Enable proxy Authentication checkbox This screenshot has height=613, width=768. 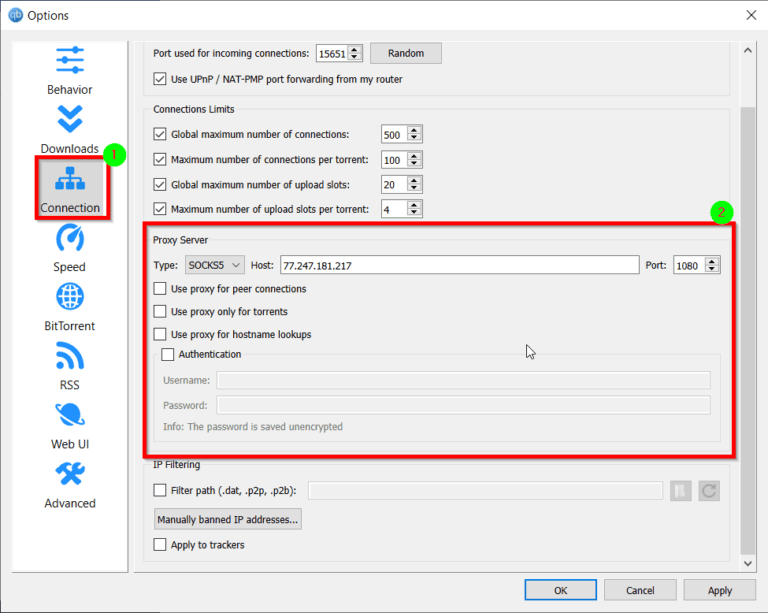[x=168, y=354]
